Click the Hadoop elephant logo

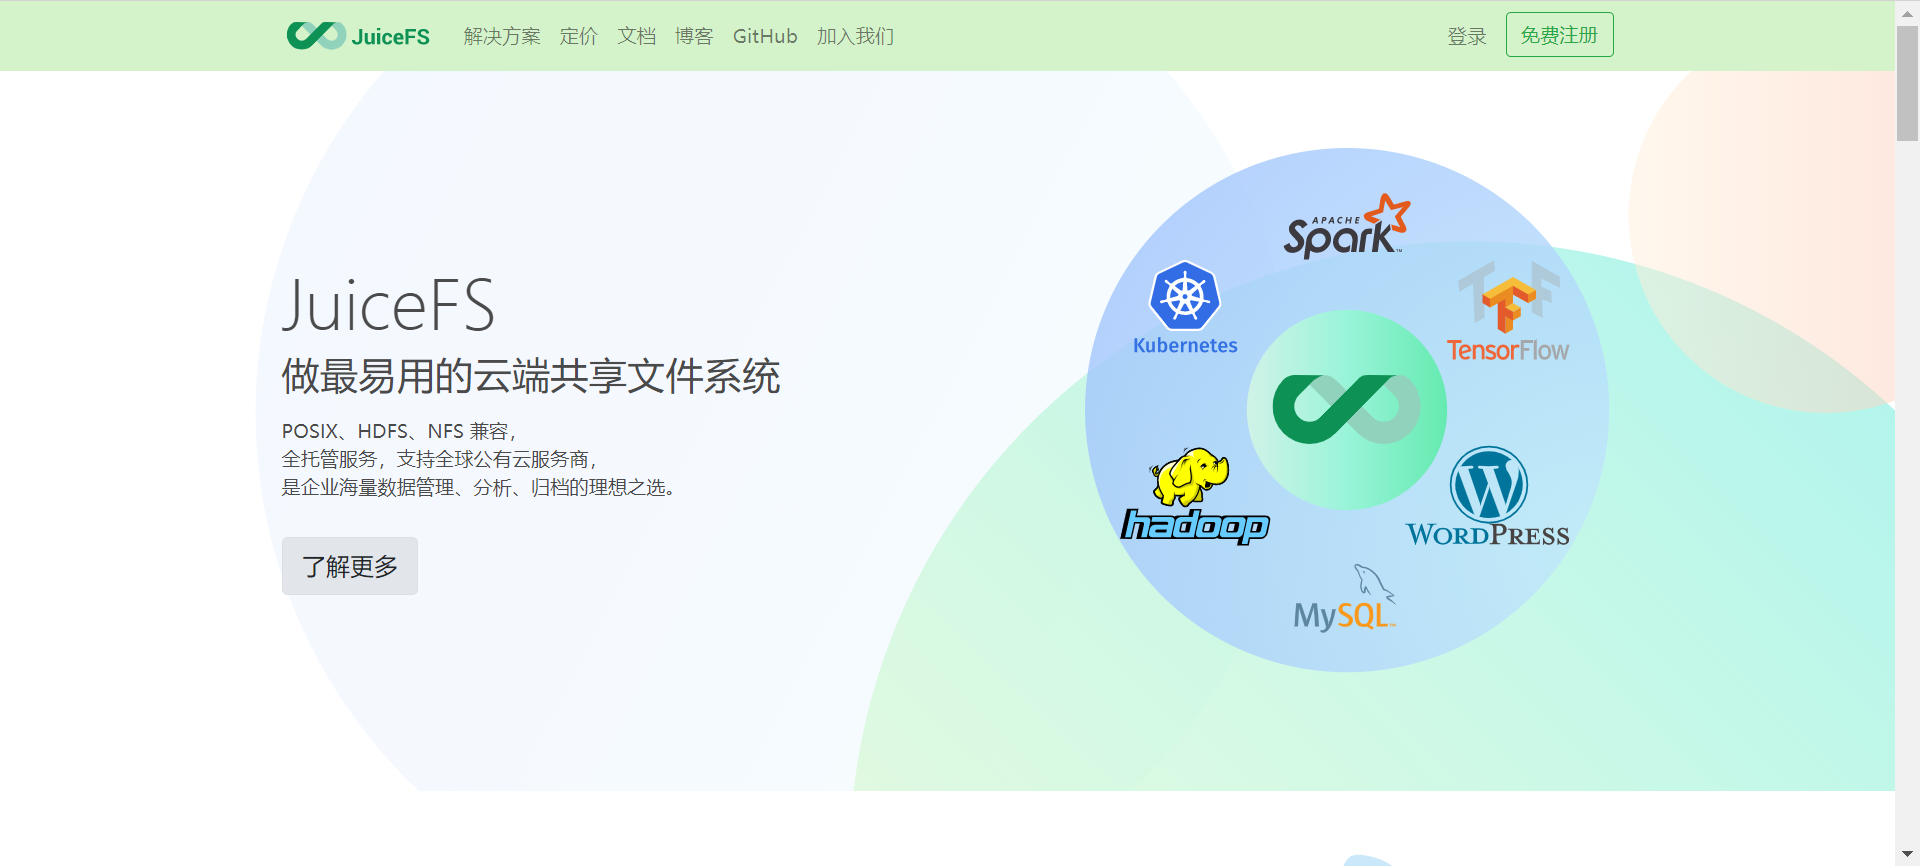[x=1195, y=496]
